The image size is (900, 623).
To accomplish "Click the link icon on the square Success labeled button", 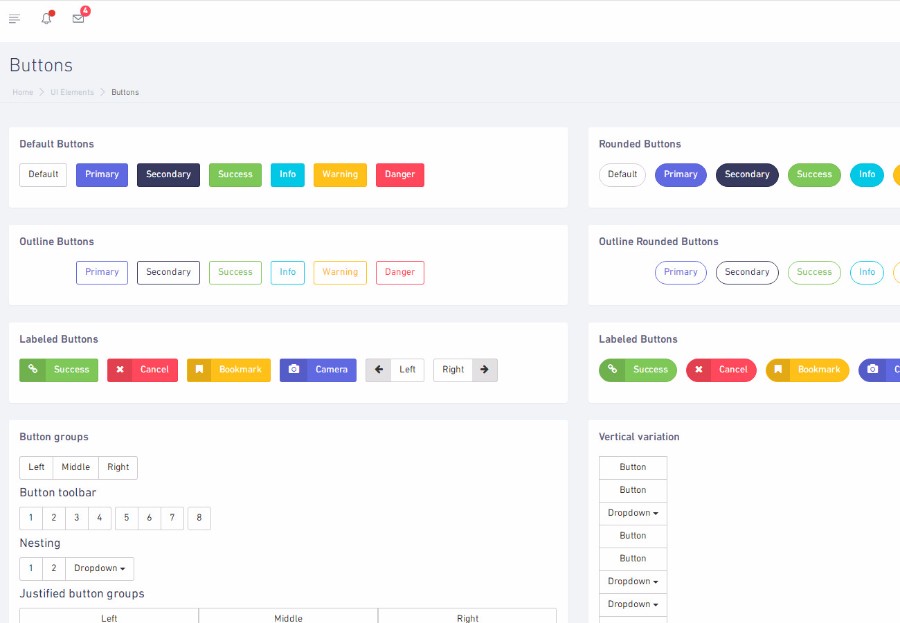I will [x=33, y=369].
